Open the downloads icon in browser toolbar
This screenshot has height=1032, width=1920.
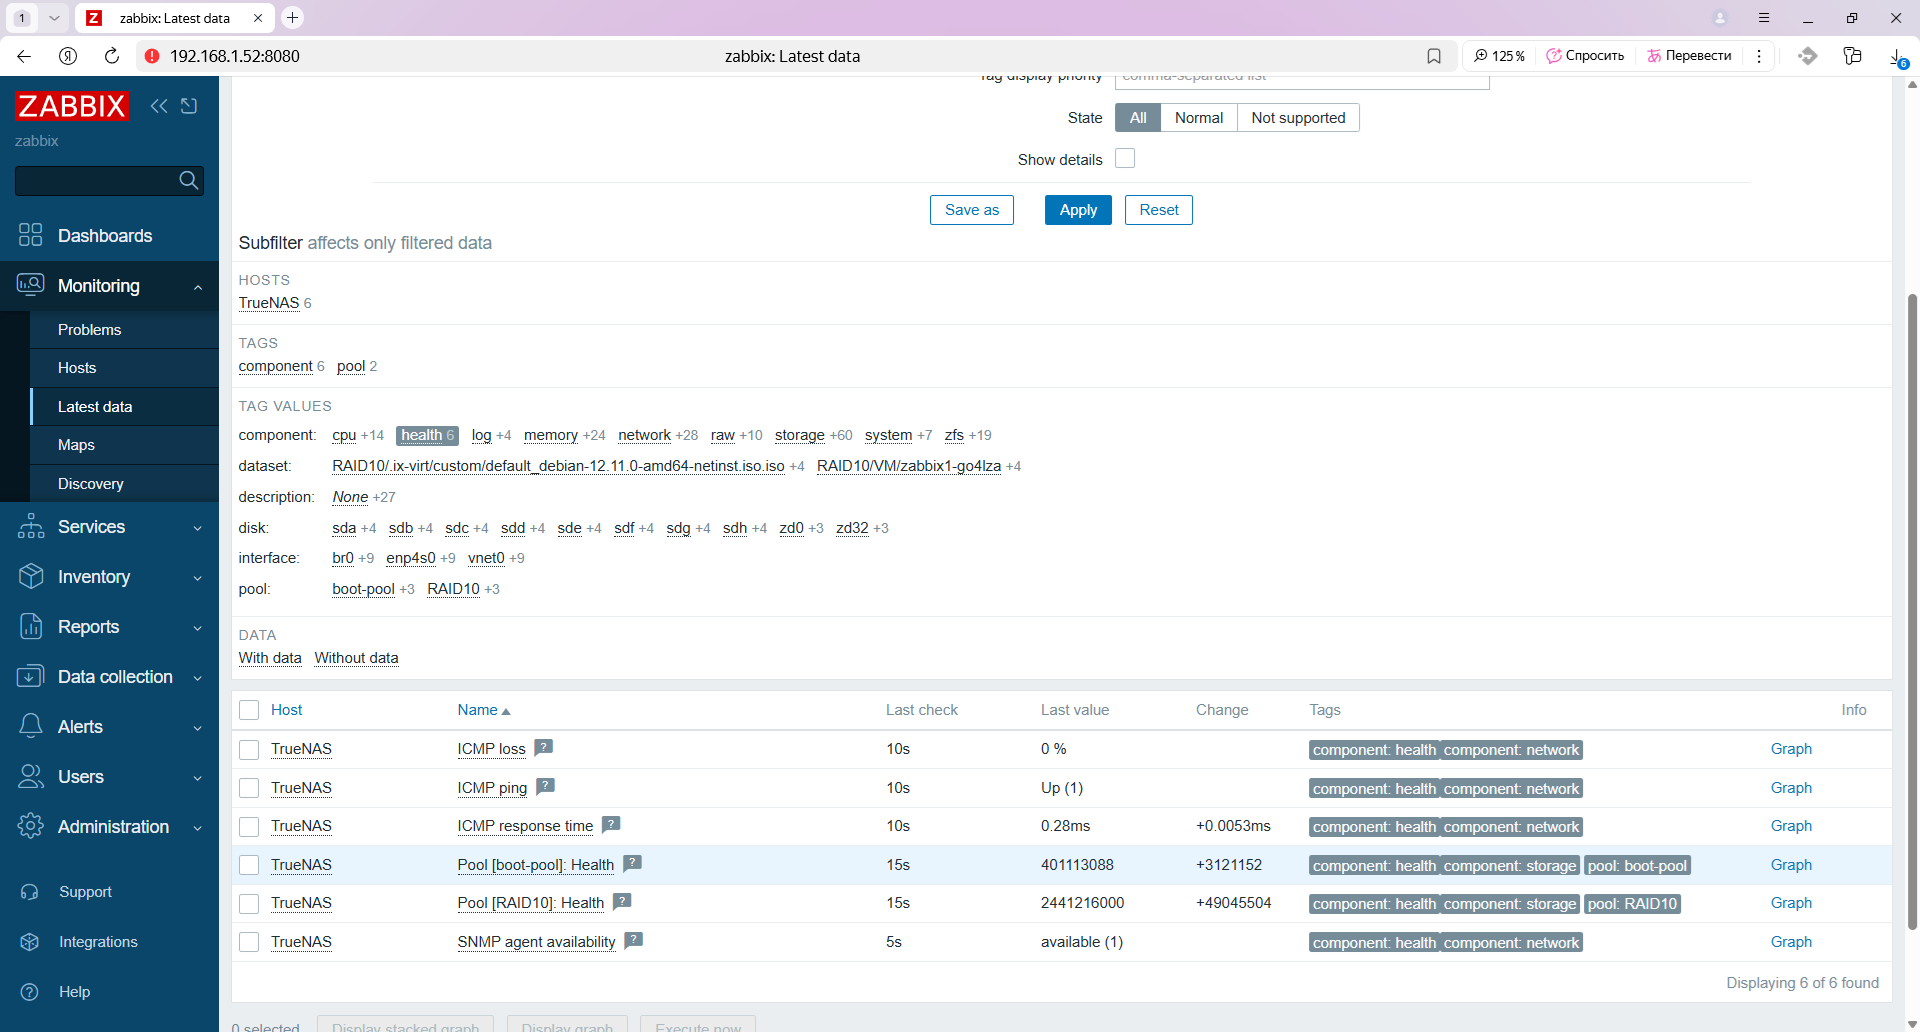point(1897,57)
